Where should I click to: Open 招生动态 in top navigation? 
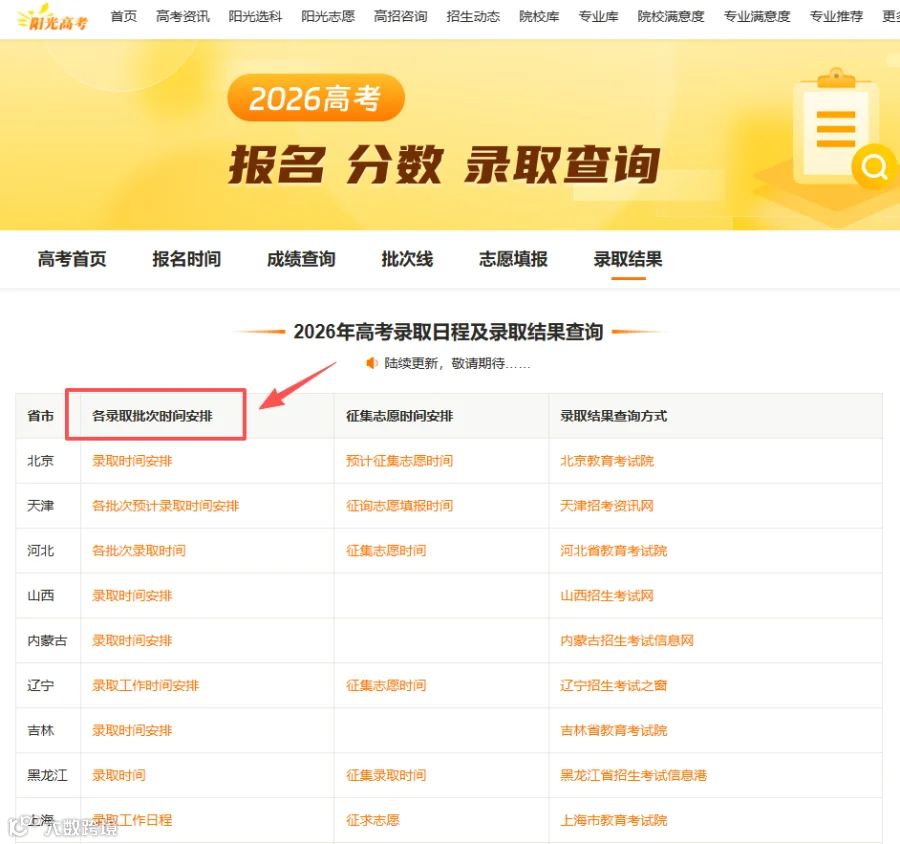[x=473, y=17]
